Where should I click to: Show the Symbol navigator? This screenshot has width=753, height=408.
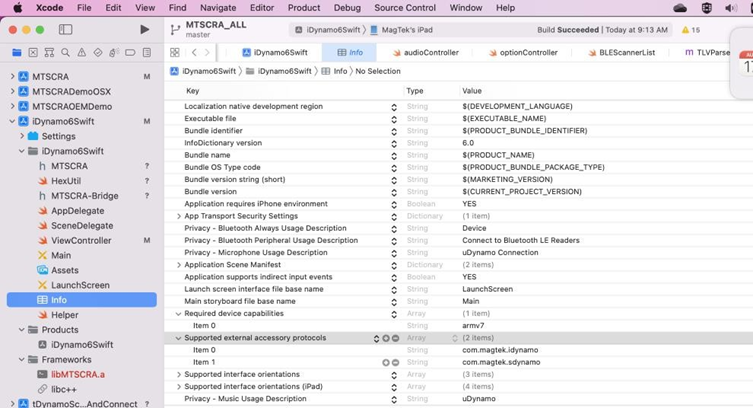(x=49, y=52)
